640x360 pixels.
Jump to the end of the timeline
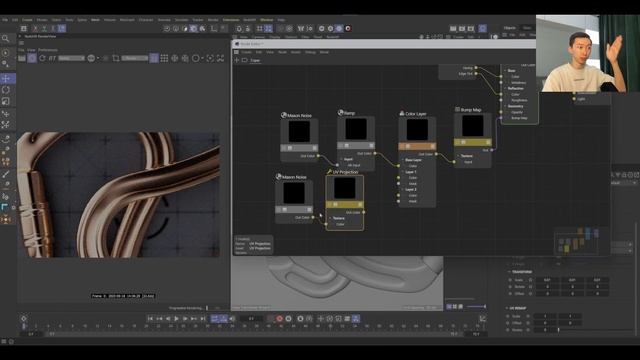[x=203, y=318]
